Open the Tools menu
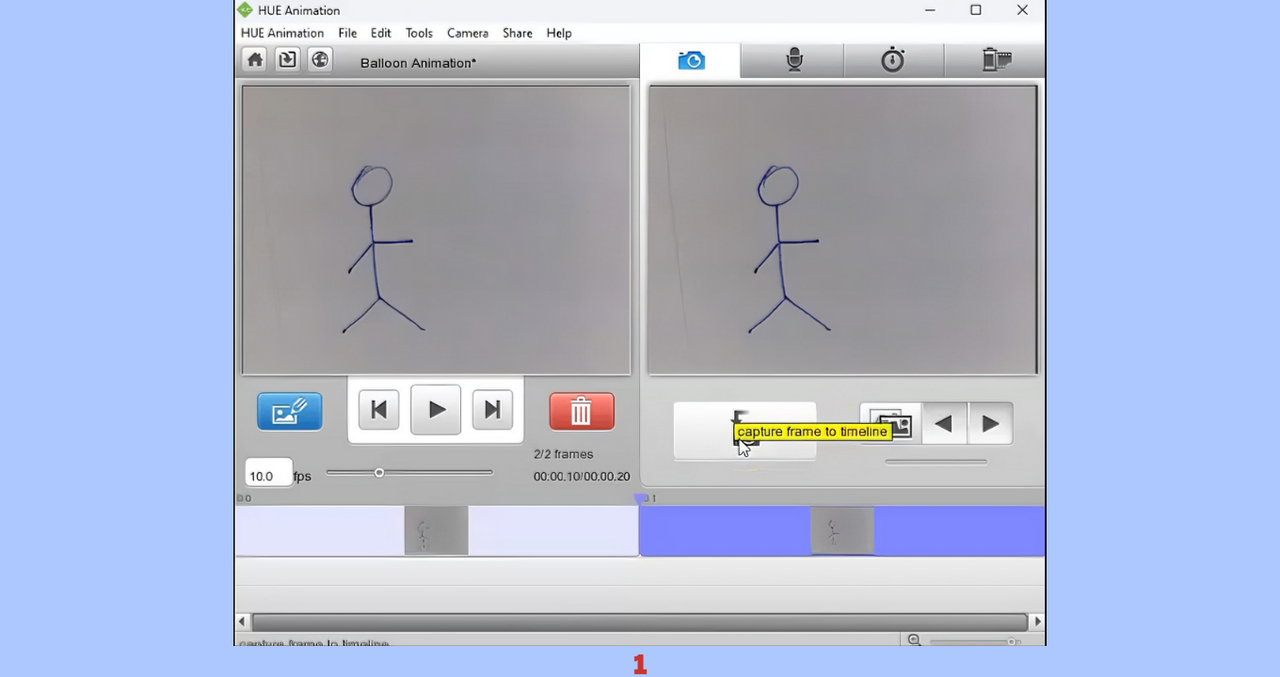1280x677 pixels. (x=419, y=33)
